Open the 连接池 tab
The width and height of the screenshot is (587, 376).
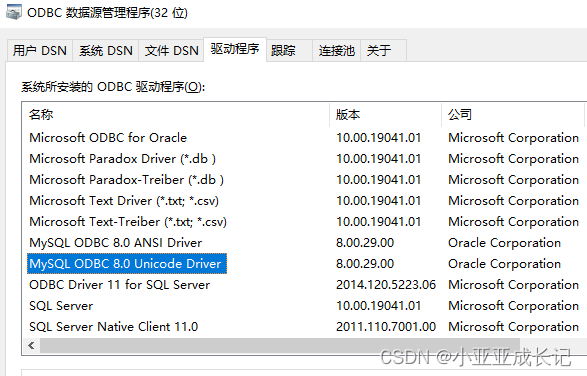[337, 50]
